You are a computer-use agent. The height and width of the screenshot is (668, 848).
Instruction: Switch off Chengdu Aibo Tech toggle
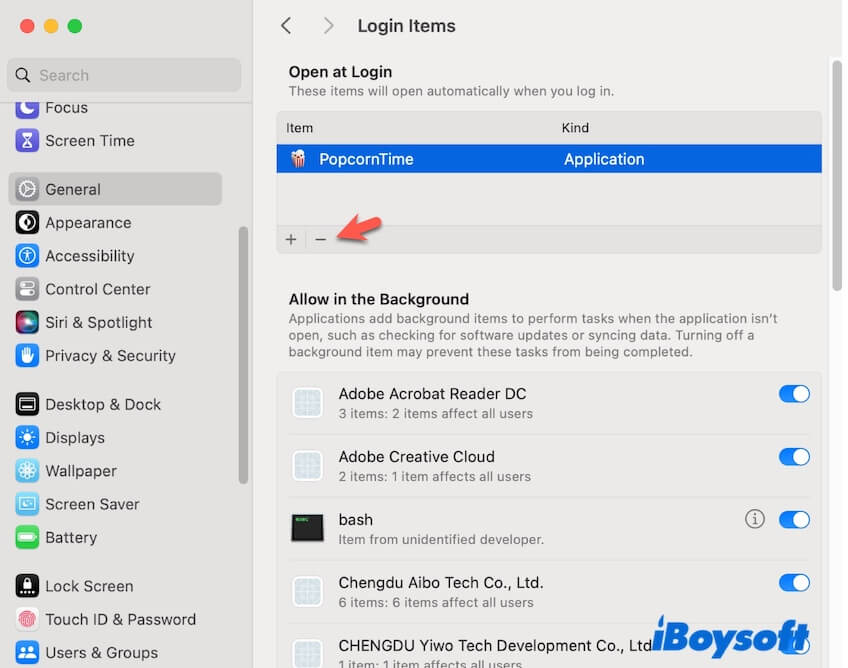[794, 582]
